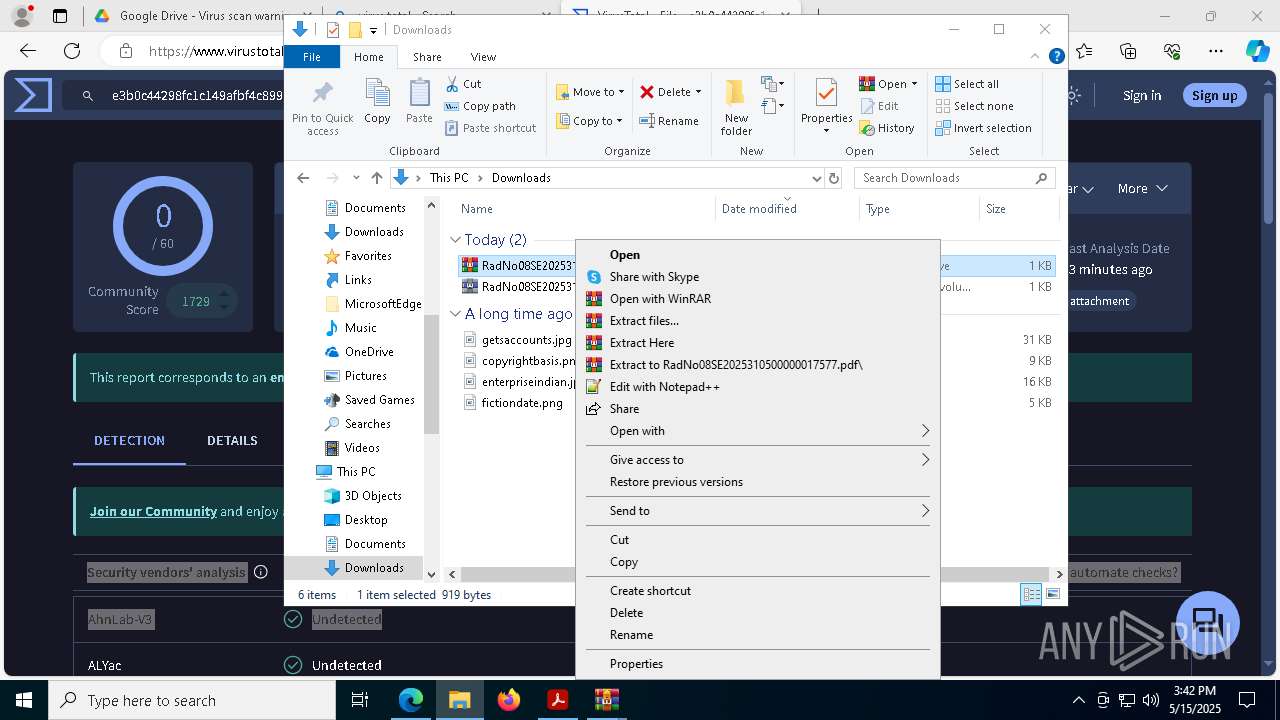Choose Edit with Notepad++
Screen dimensions: 1280x720
pyautogui.click(x=757, y=387)
